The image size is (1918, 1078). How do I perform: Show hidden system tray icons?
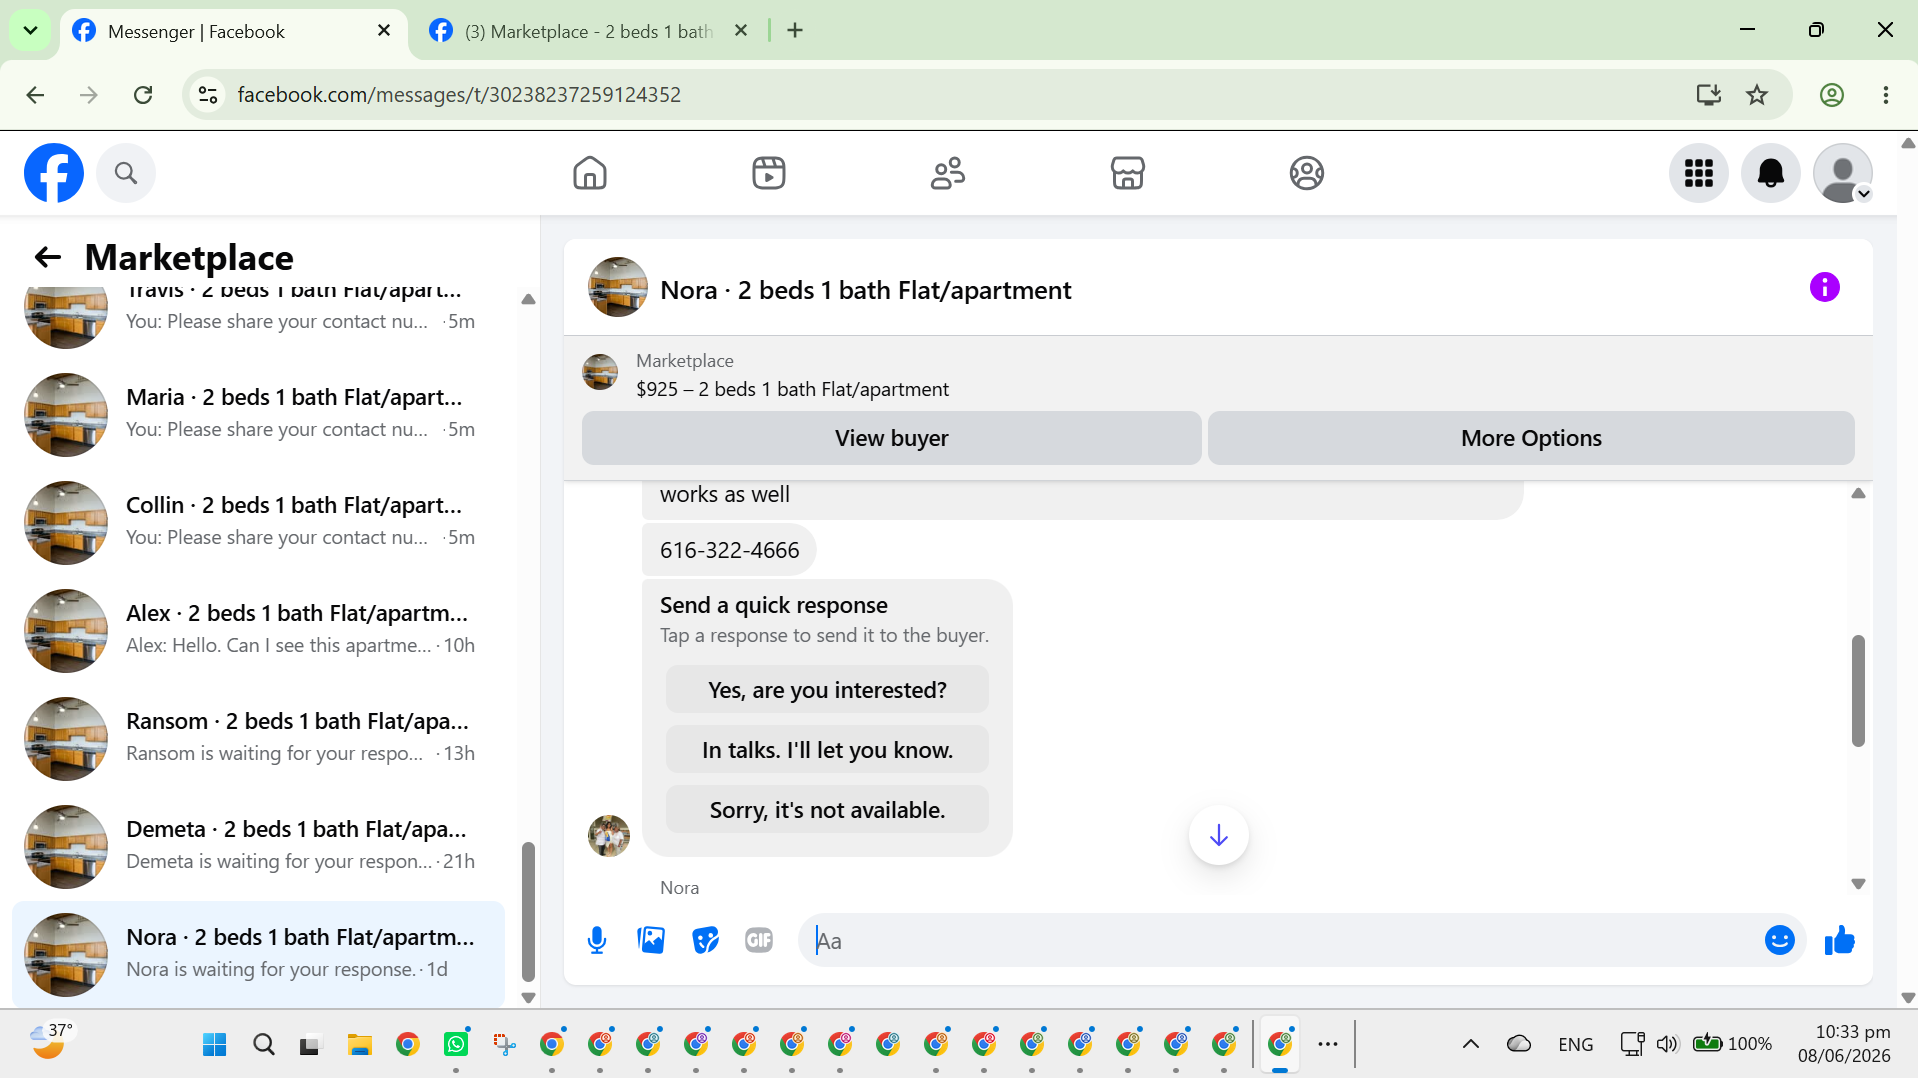pos(1471,1045)
